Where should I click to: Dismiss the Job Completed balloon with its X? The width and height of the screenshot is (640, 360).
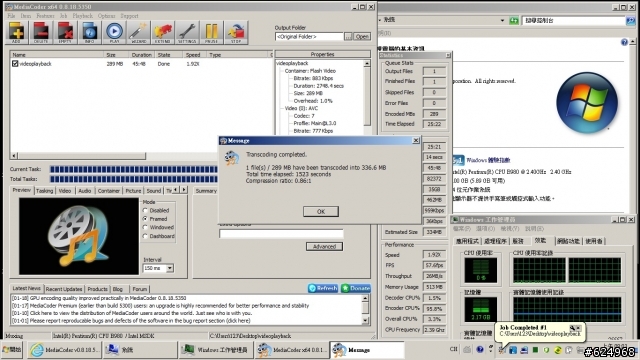(x=578, y=327)
